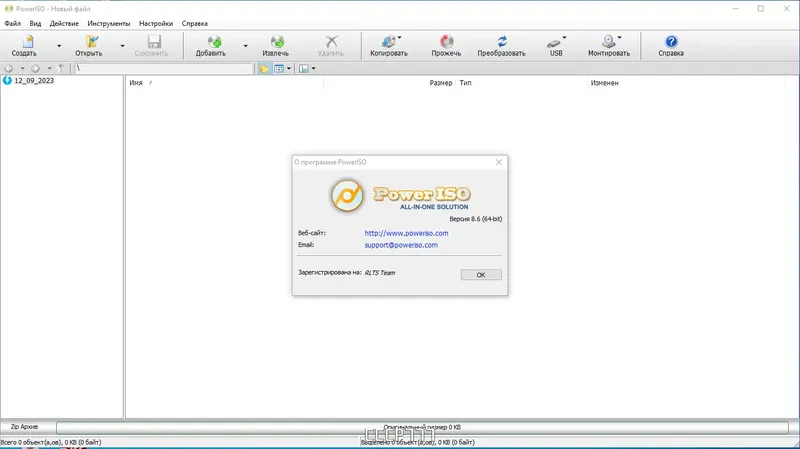Image resolution: width=800 pixels, height=449 pixels.
Task: Click the 12_09_2023 disc icon in tree
Action: pyautogui.click(x=7, y=81)
